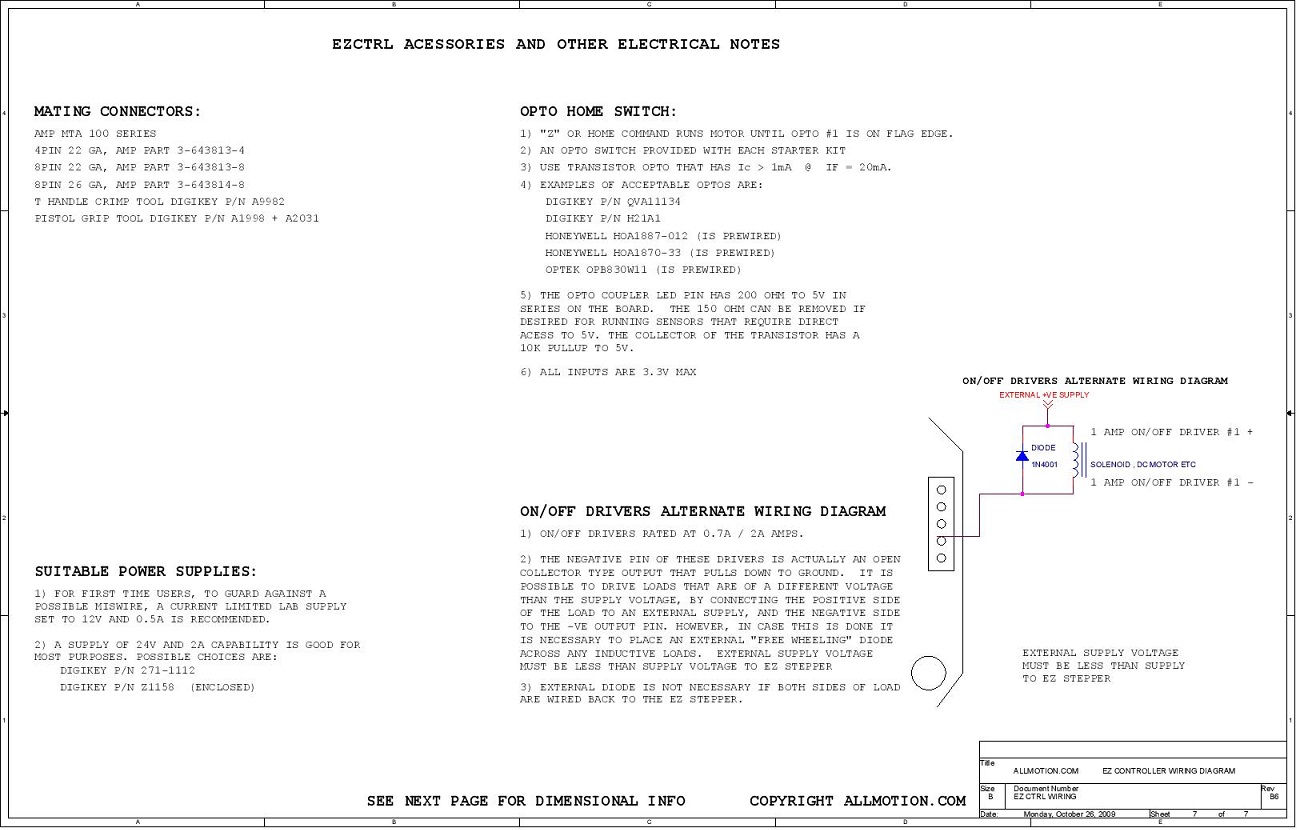Click the line '4PIN 22 GA, AMP PART 3-643813-4'
The image size is (1297, 830).
[140, 150]
